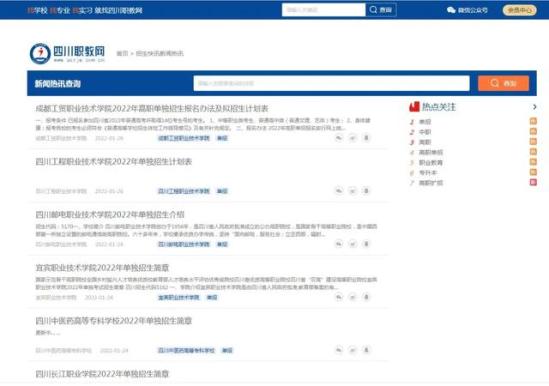Open the 会员中心 button

click(x=520, y=10)
